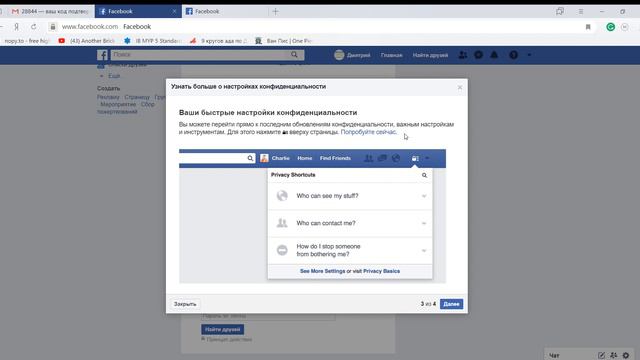Switch to the second Facebook tab
This screenshot has height=360, width=640.
pos(224,11)
